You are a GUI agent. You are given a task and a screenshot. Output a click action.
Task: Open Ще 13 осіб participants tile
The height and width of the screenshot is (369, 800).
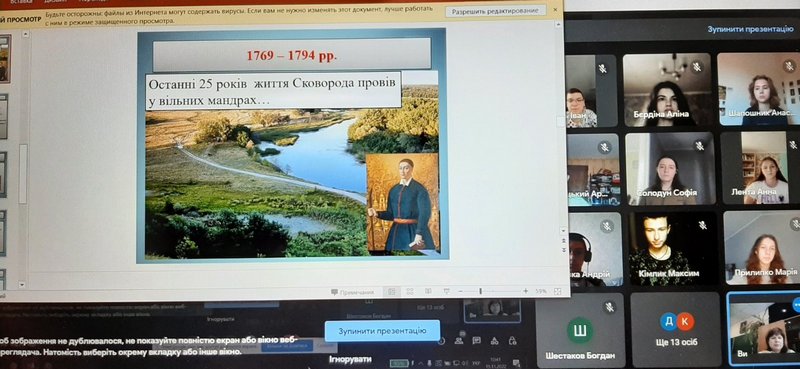pos(677,330)
